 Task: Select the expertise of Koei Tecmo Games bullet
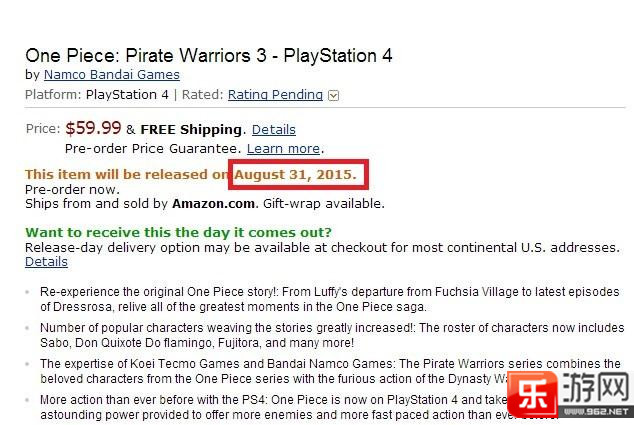pyautogui.click(x=330, y=371)
